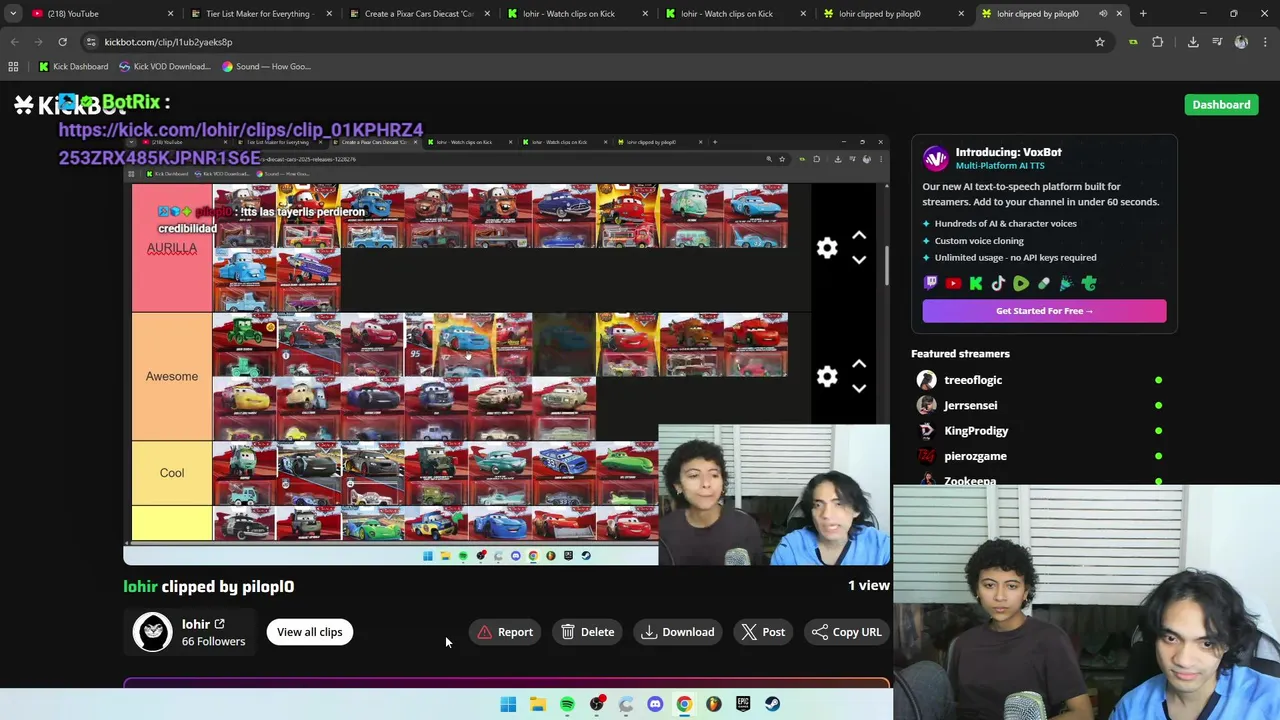Switch to first lohir - Watch clips on Kick tab
This screenshot has height=720, width=1280.
575,14
